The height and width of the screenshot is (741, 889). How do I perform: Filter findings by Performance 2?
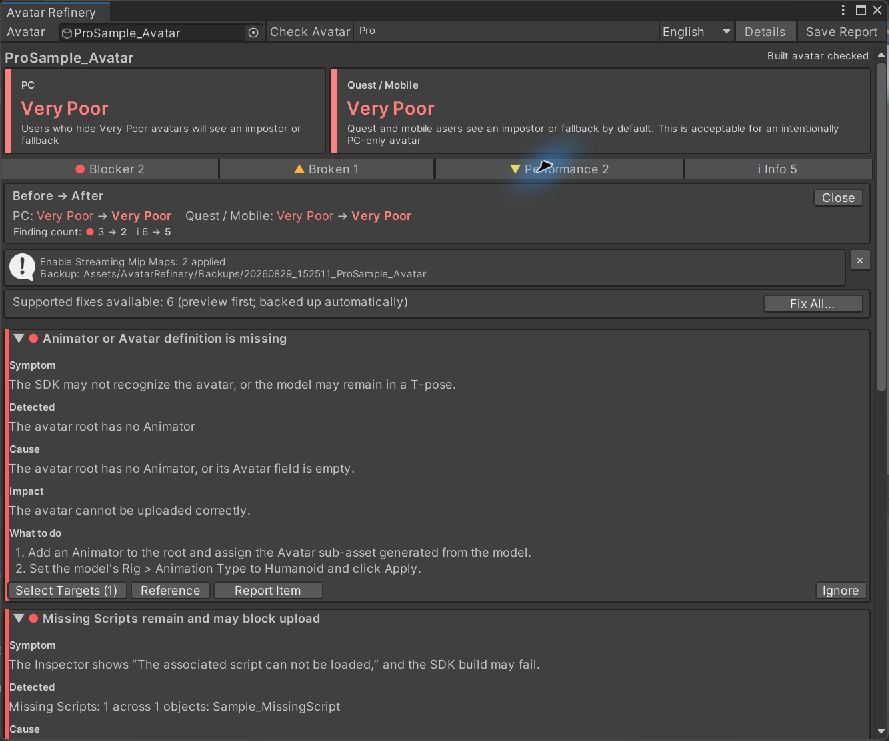click(x=559, y=169)
